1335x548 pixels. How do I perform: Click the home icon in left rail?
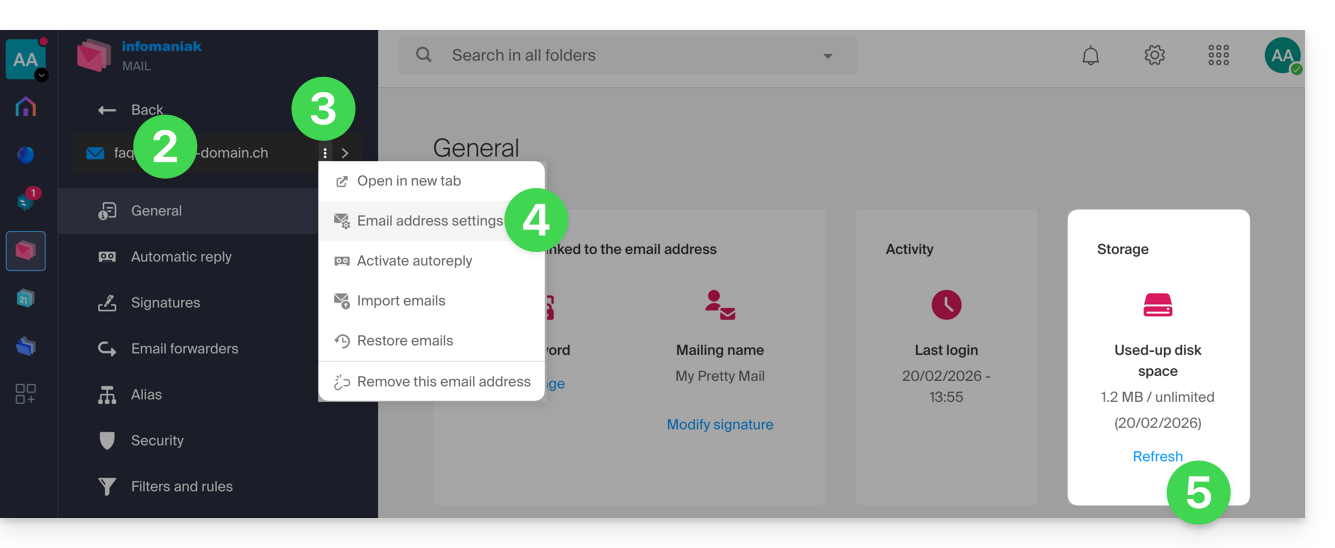click(x=26, y=107)
